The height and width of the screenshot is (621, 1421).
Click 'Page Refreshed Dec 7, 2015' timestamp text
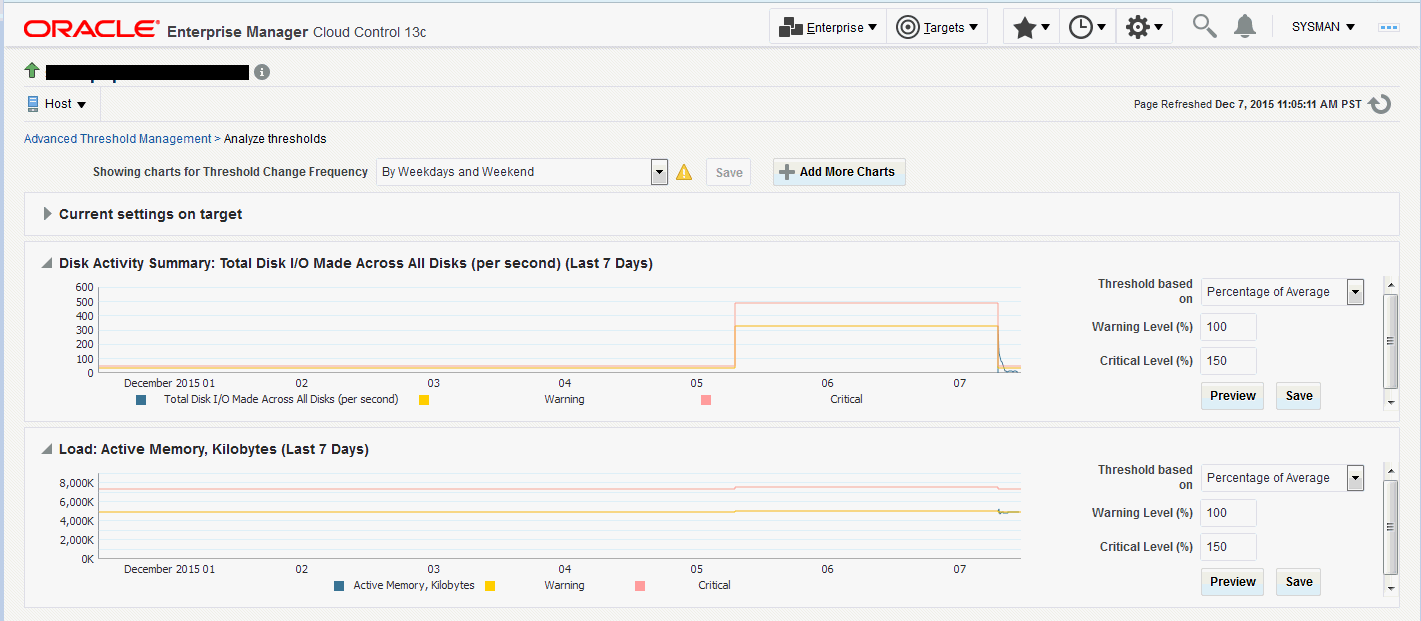click(1247, 104)
